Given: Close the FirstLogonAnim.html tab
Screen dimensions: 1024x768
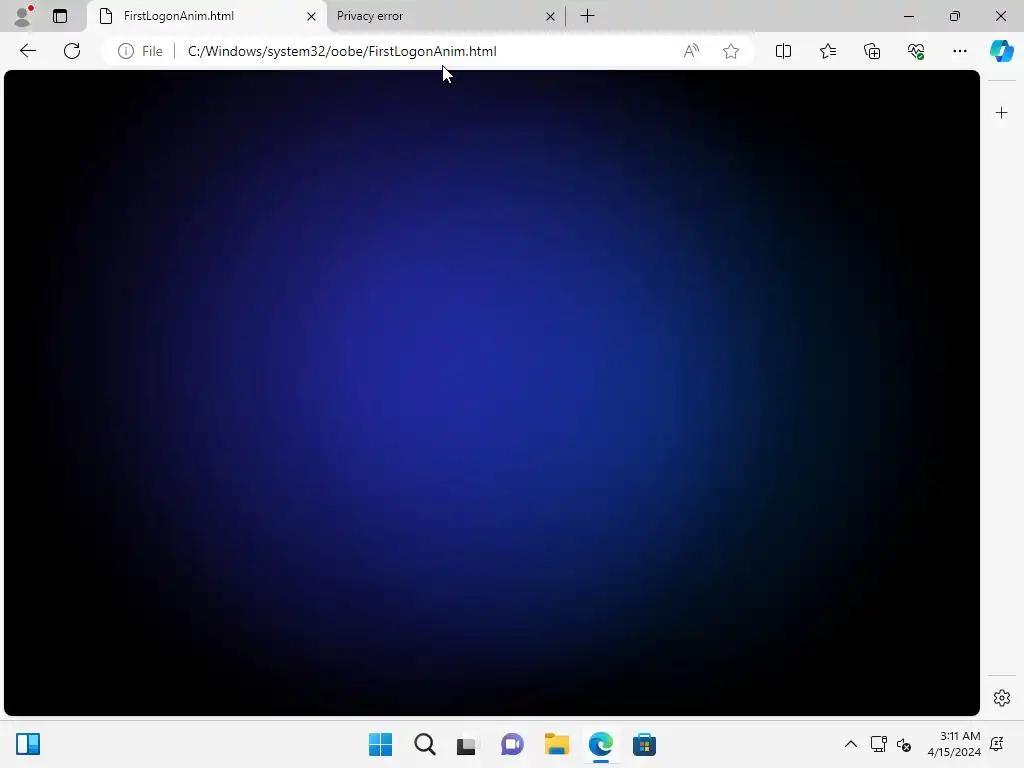Looking at the screenshot, I should click(x=312, y=16).
